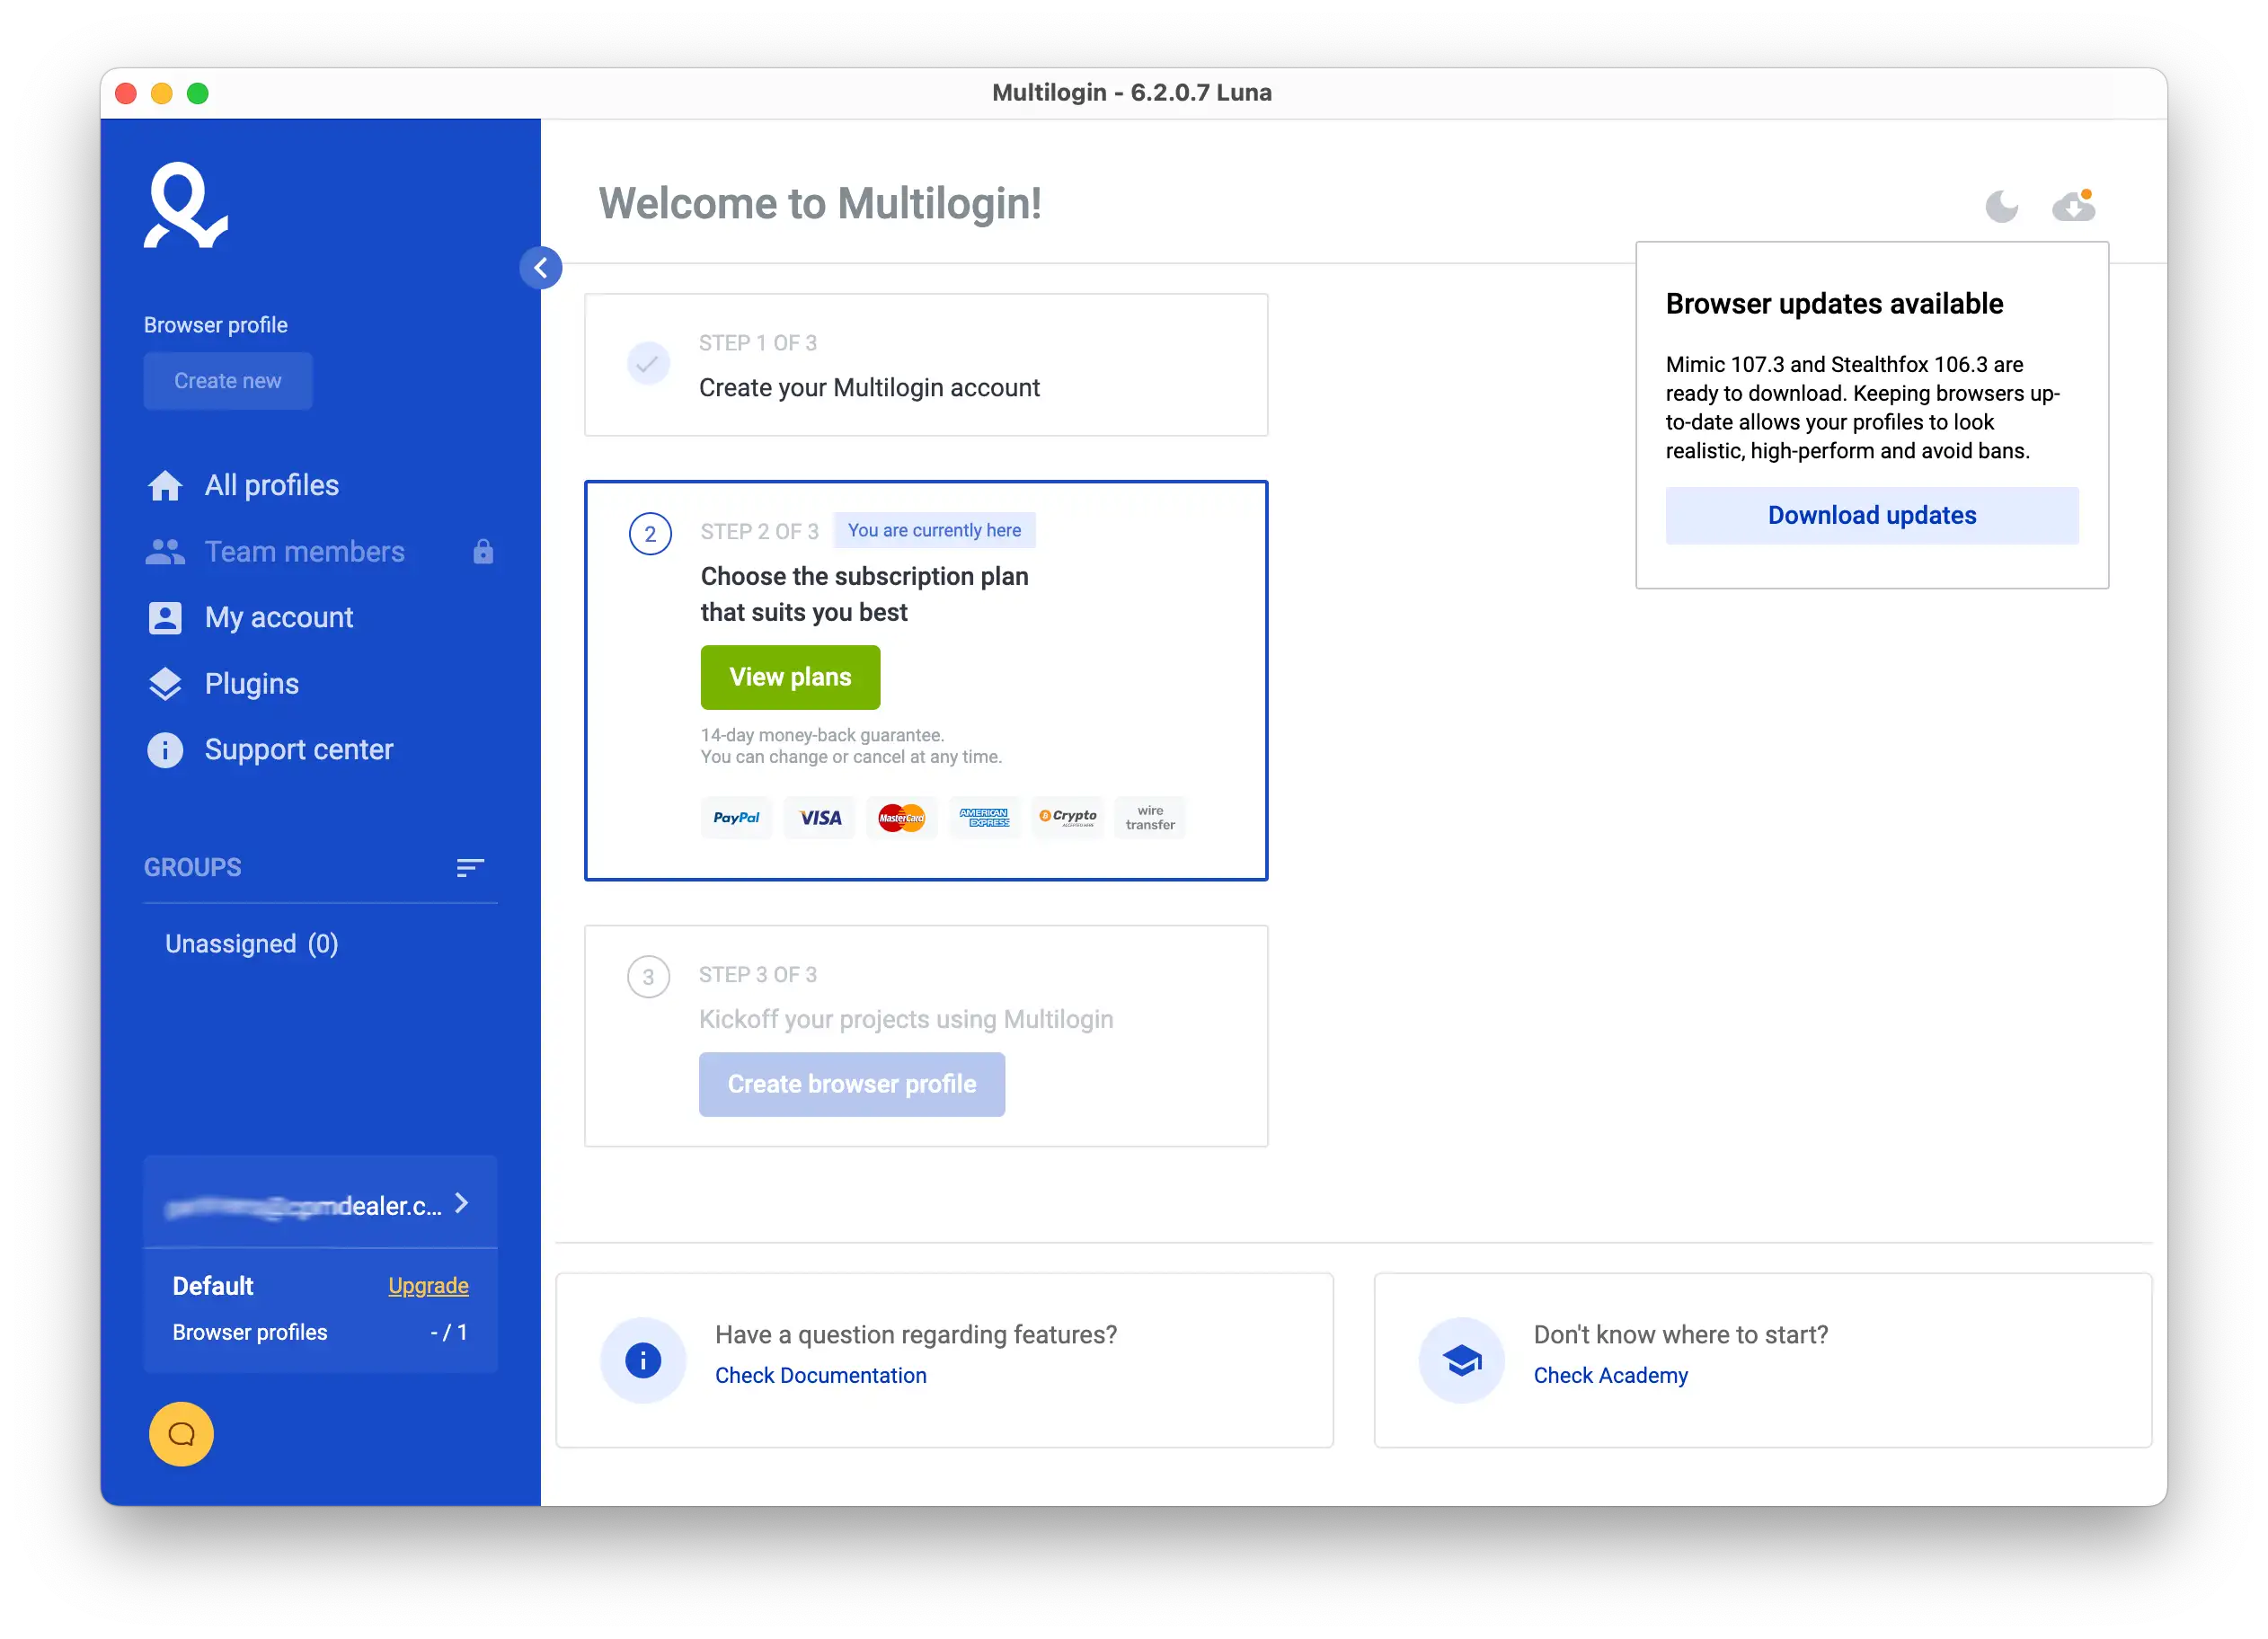2268x1639 pixels.
Task: Click the green full-screen window button
Action: tap(198, 93)
